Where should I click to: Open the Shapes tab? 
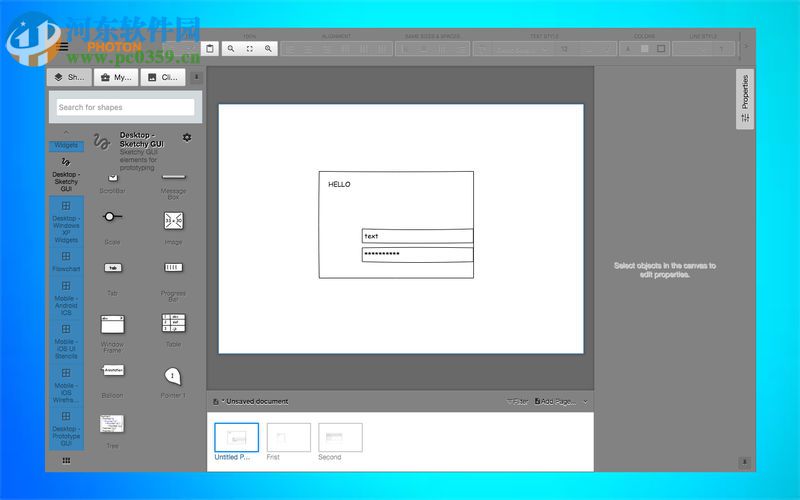(x=69, y=78)
